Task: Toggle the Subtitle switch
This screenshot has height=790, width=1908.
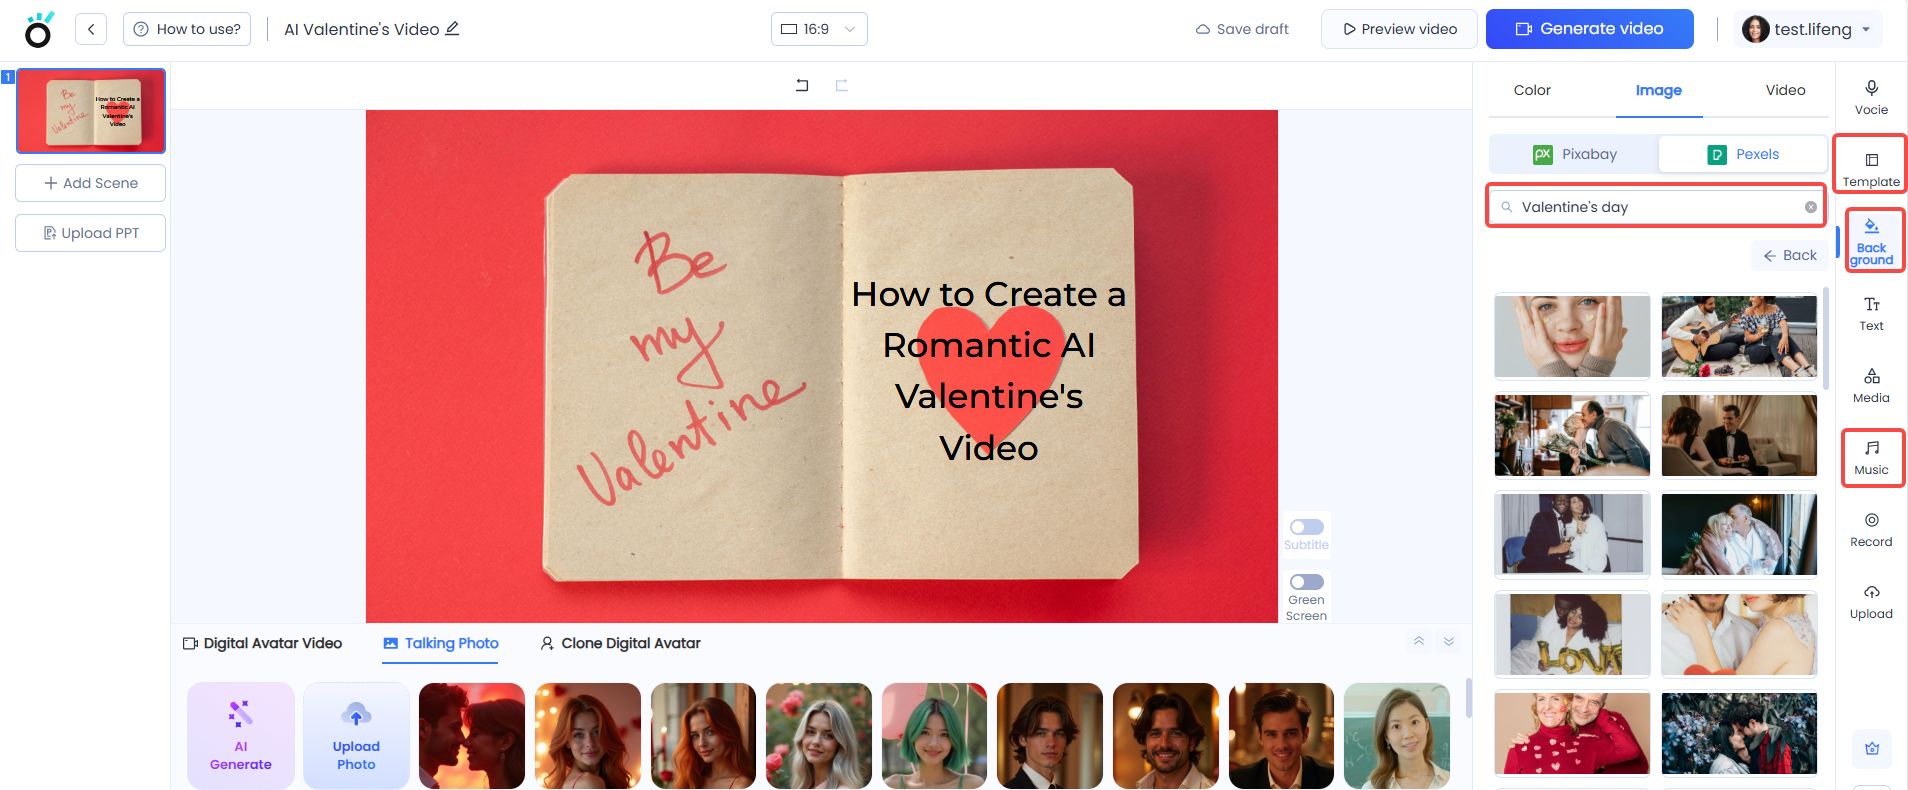Action: coord(1306,527)
